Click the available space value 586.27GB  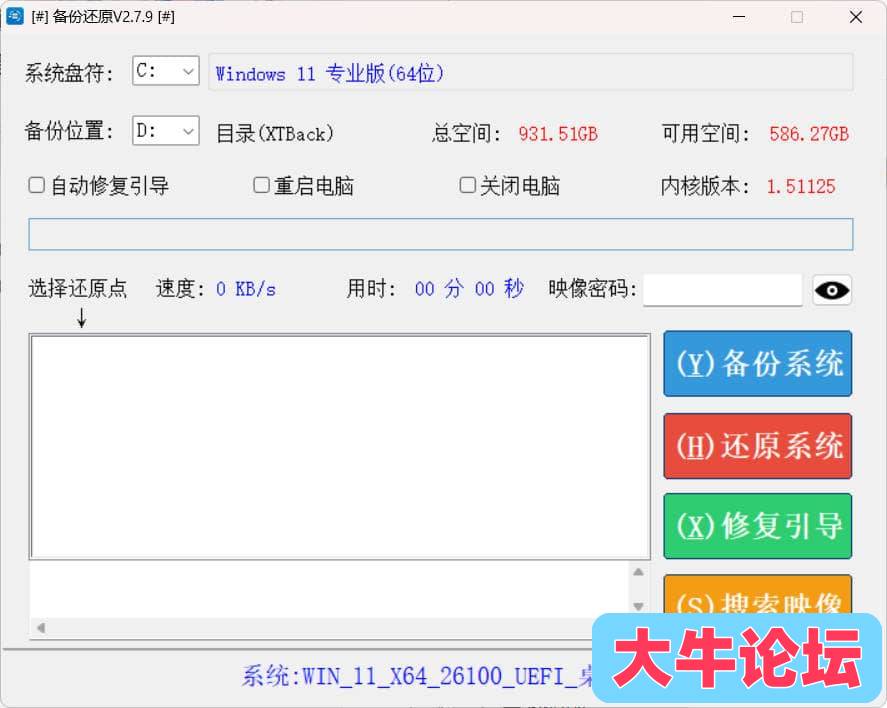point(809,134)
